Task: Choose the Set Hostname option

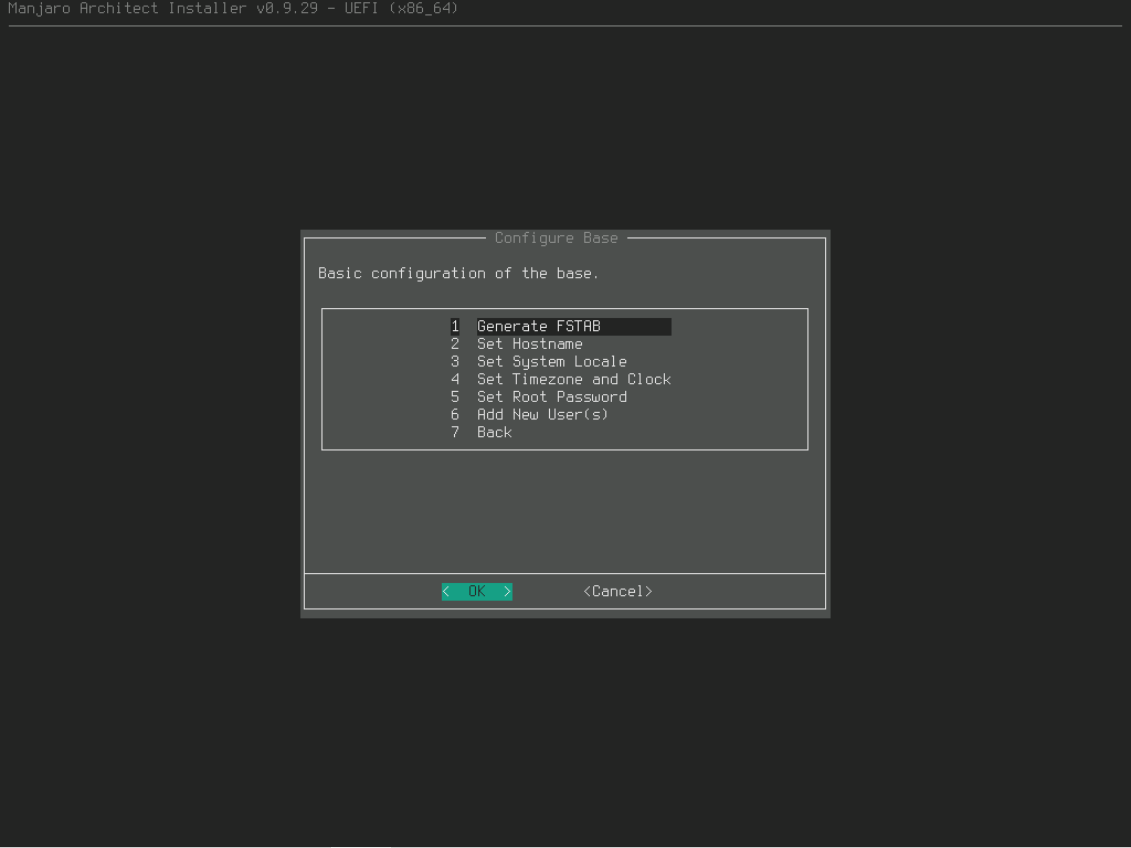Action: pos(529,344)
